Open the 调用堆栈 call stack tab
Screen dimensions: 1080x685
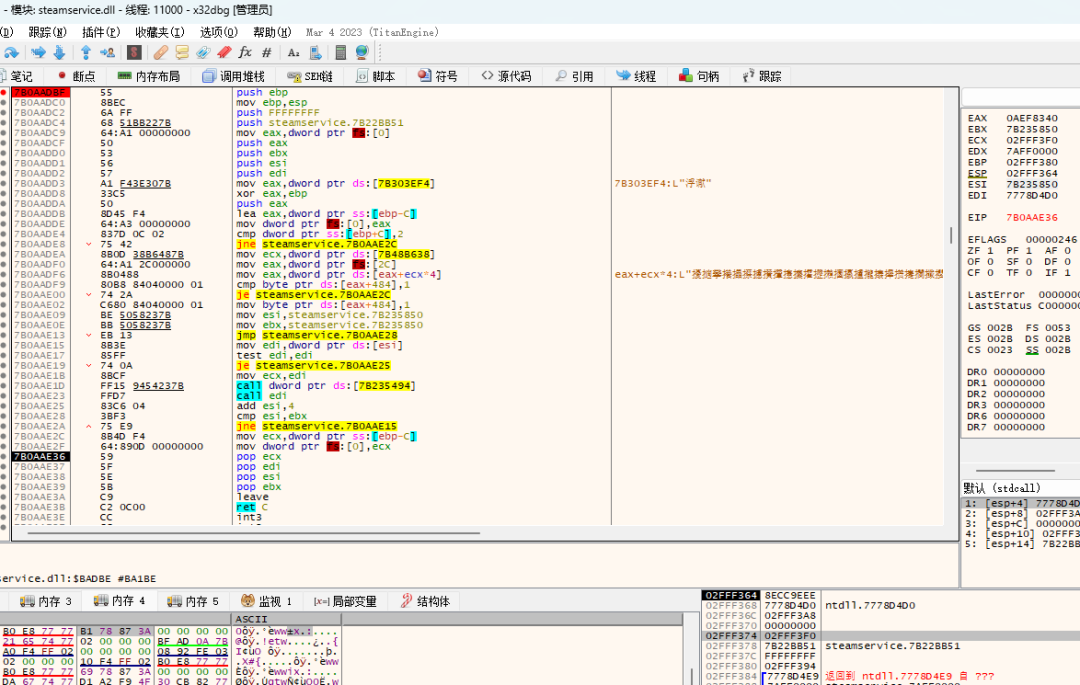(233, 76)
